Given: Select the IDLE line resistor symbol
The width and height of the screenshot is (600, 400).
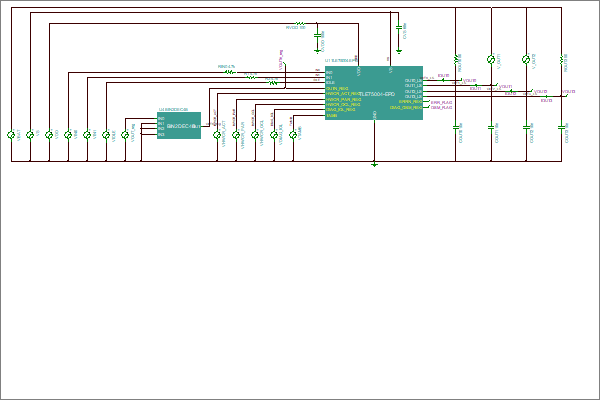Looking at the screenshot, I should click(x=273, y=83).
